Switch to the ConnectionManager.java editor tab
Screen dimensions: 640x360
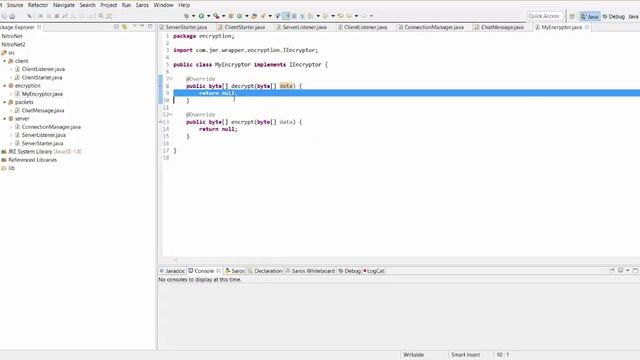pos(434,27)
